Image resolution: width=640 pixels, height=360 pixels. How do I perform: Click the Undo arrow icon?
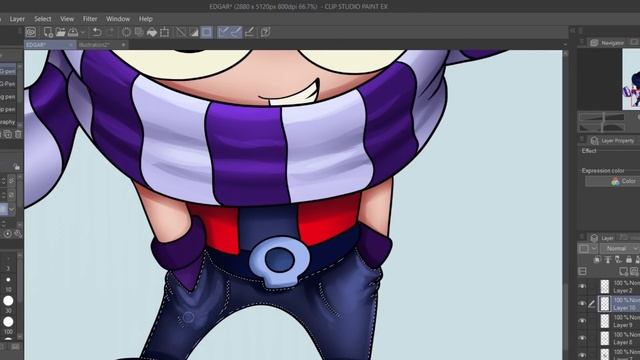(x=97, y=32)
